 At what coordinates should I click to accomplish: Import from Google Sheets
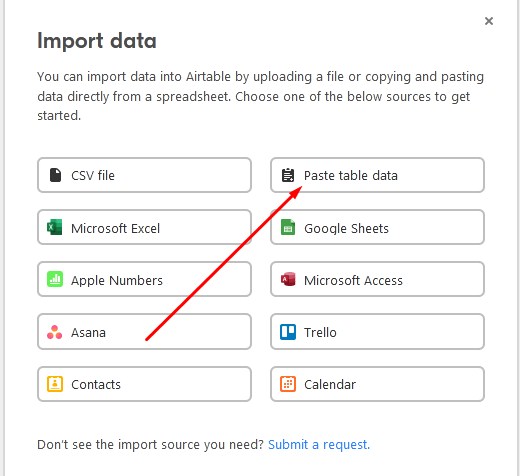tap(377, 227)
